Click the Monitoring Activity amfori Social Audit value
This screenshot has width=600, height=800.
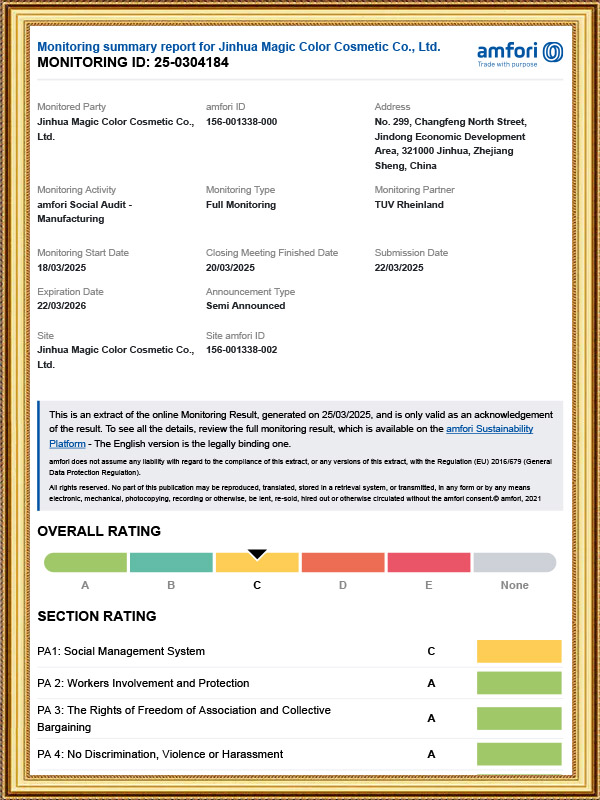[x=85, y=212]
